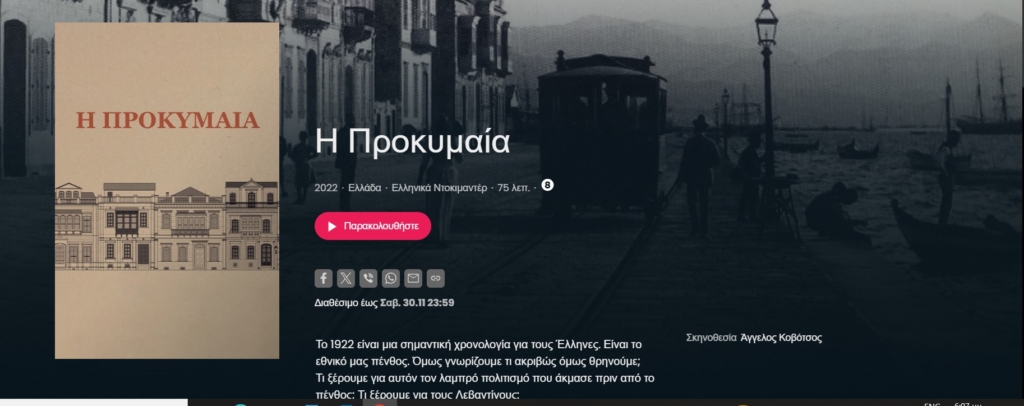The width and height of the screenshot is (1024, 406).
Task: Copy the film's link with the chain icon
Action: coord(436,279)
